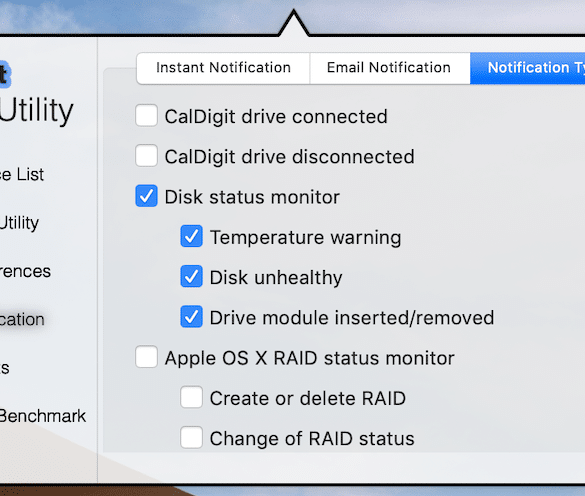Image resolution: width=585 pixels, height=496 pixels.
Task: Disable Temperature warning notification
Action: click(x=191, y=236)
